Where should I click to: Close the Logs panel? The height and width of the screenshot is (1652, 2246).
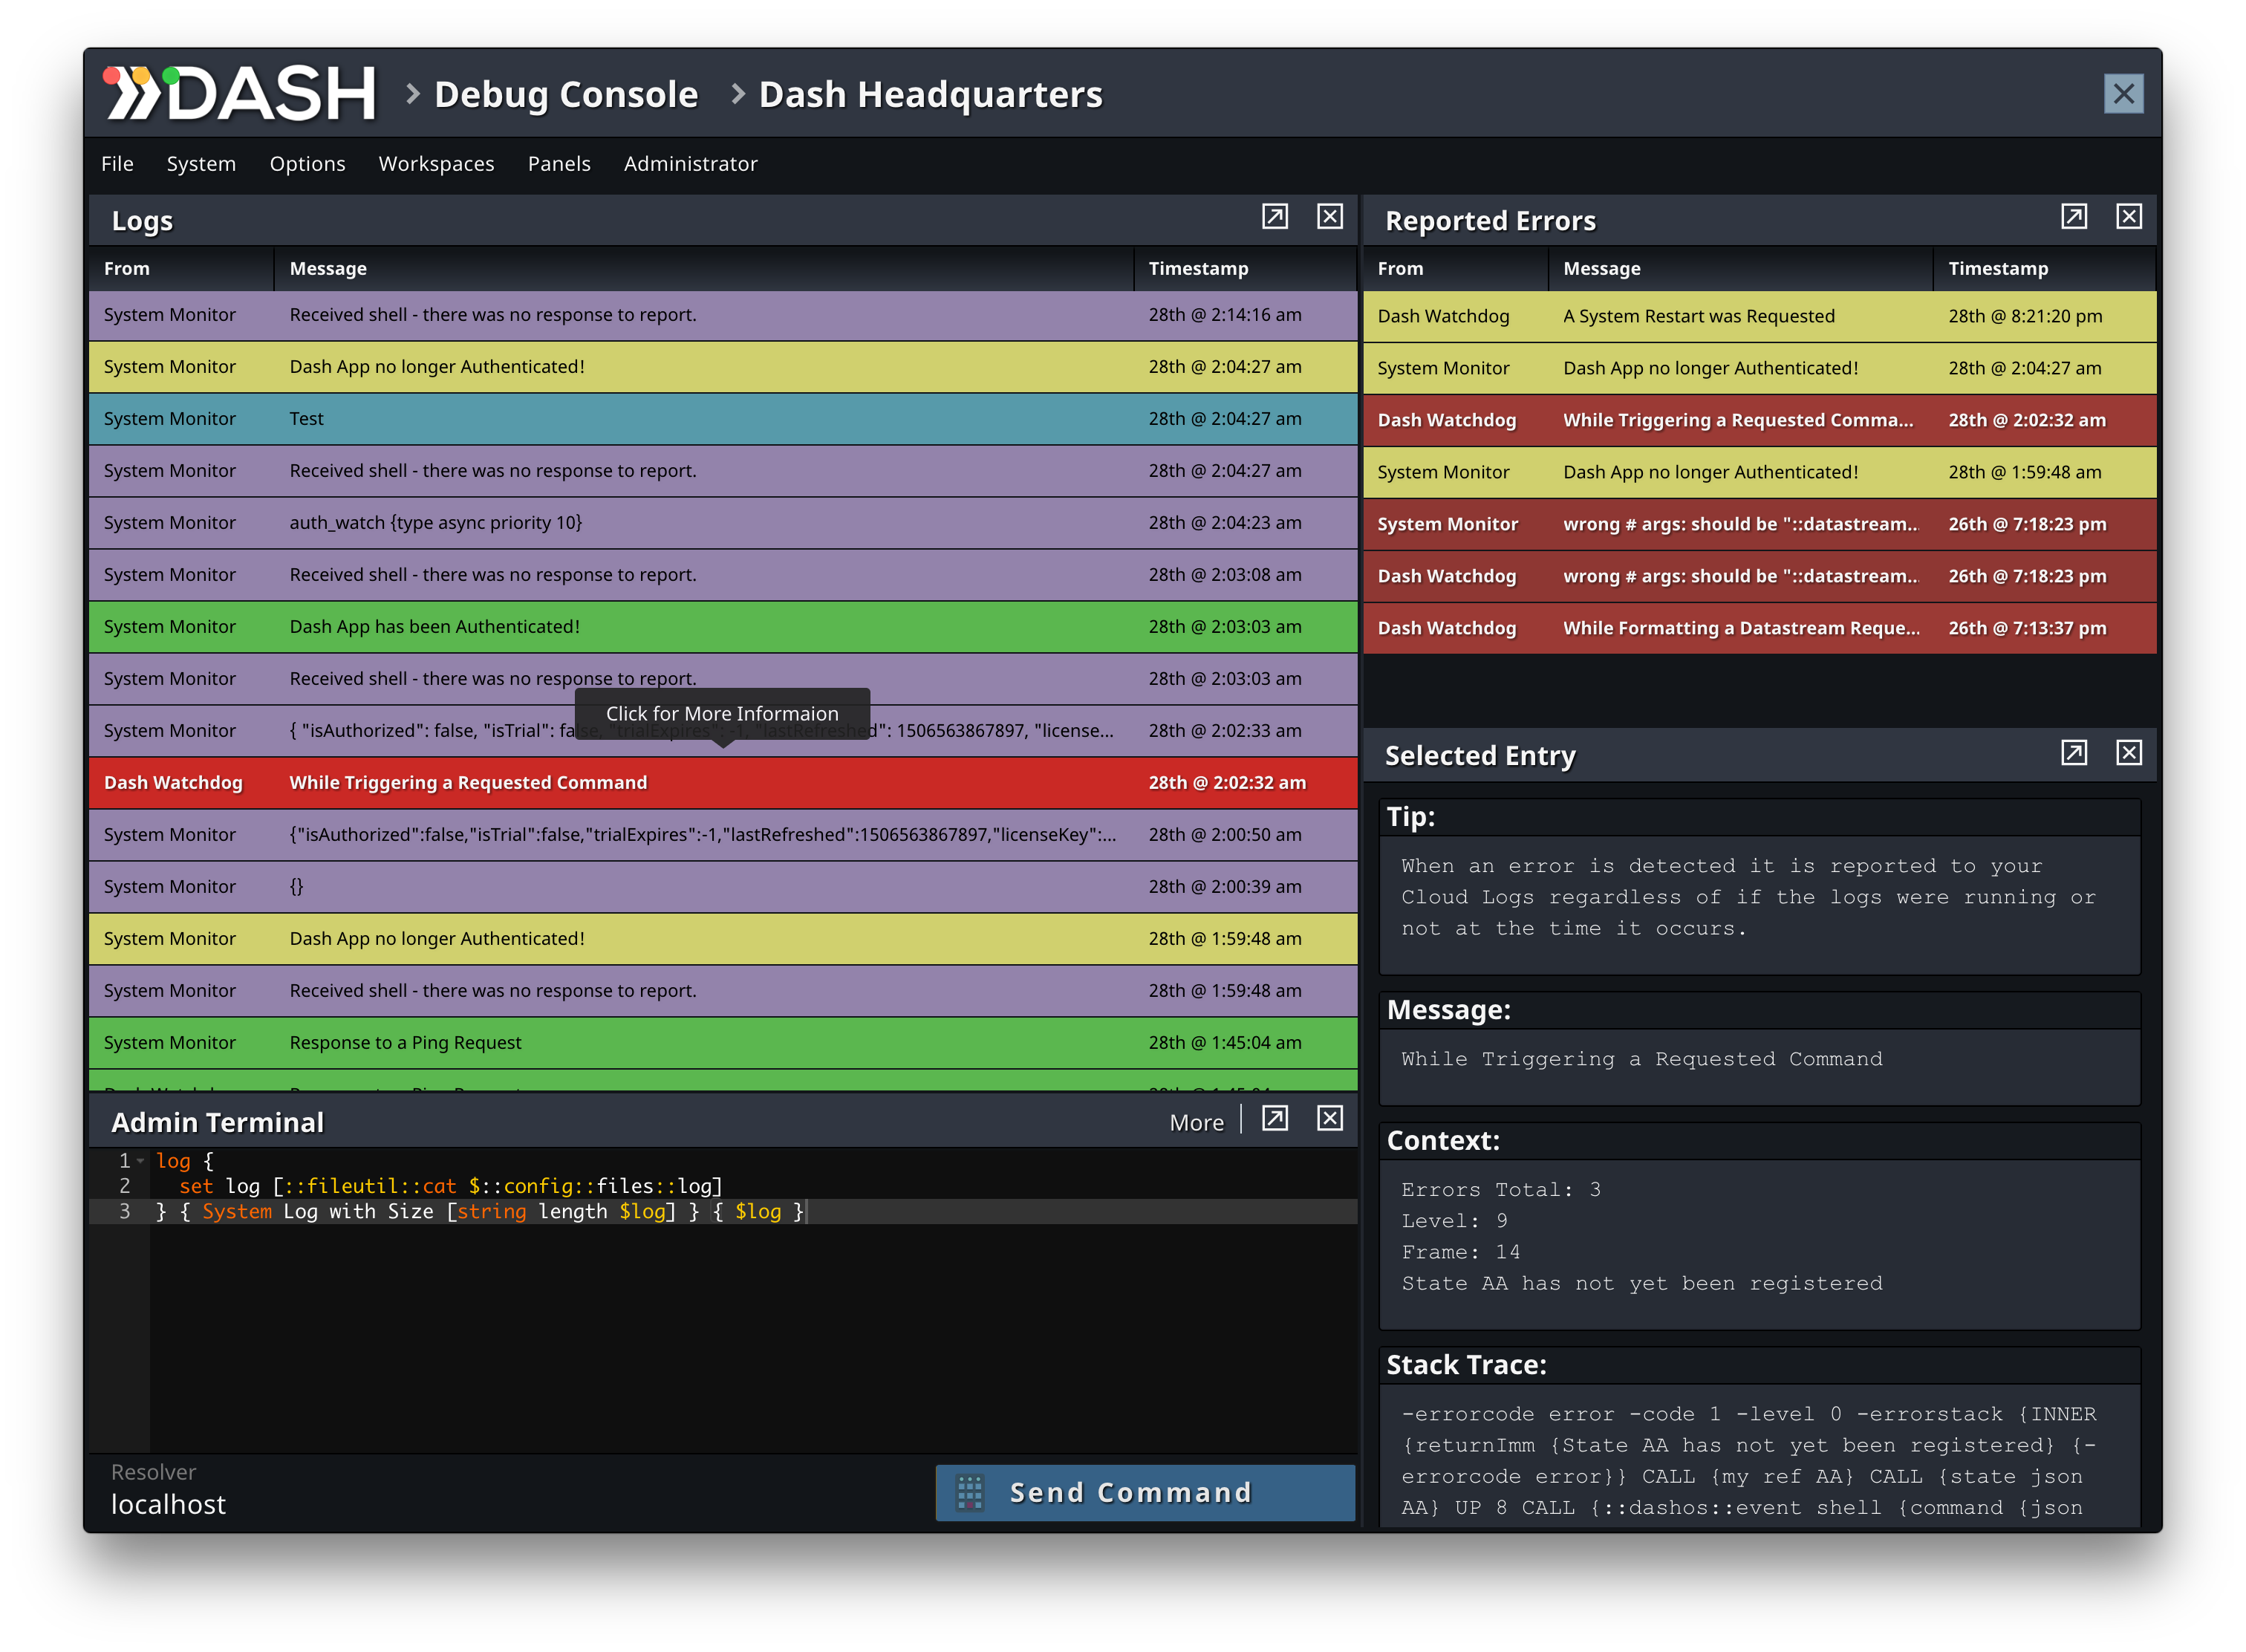tap(1329, 217)
